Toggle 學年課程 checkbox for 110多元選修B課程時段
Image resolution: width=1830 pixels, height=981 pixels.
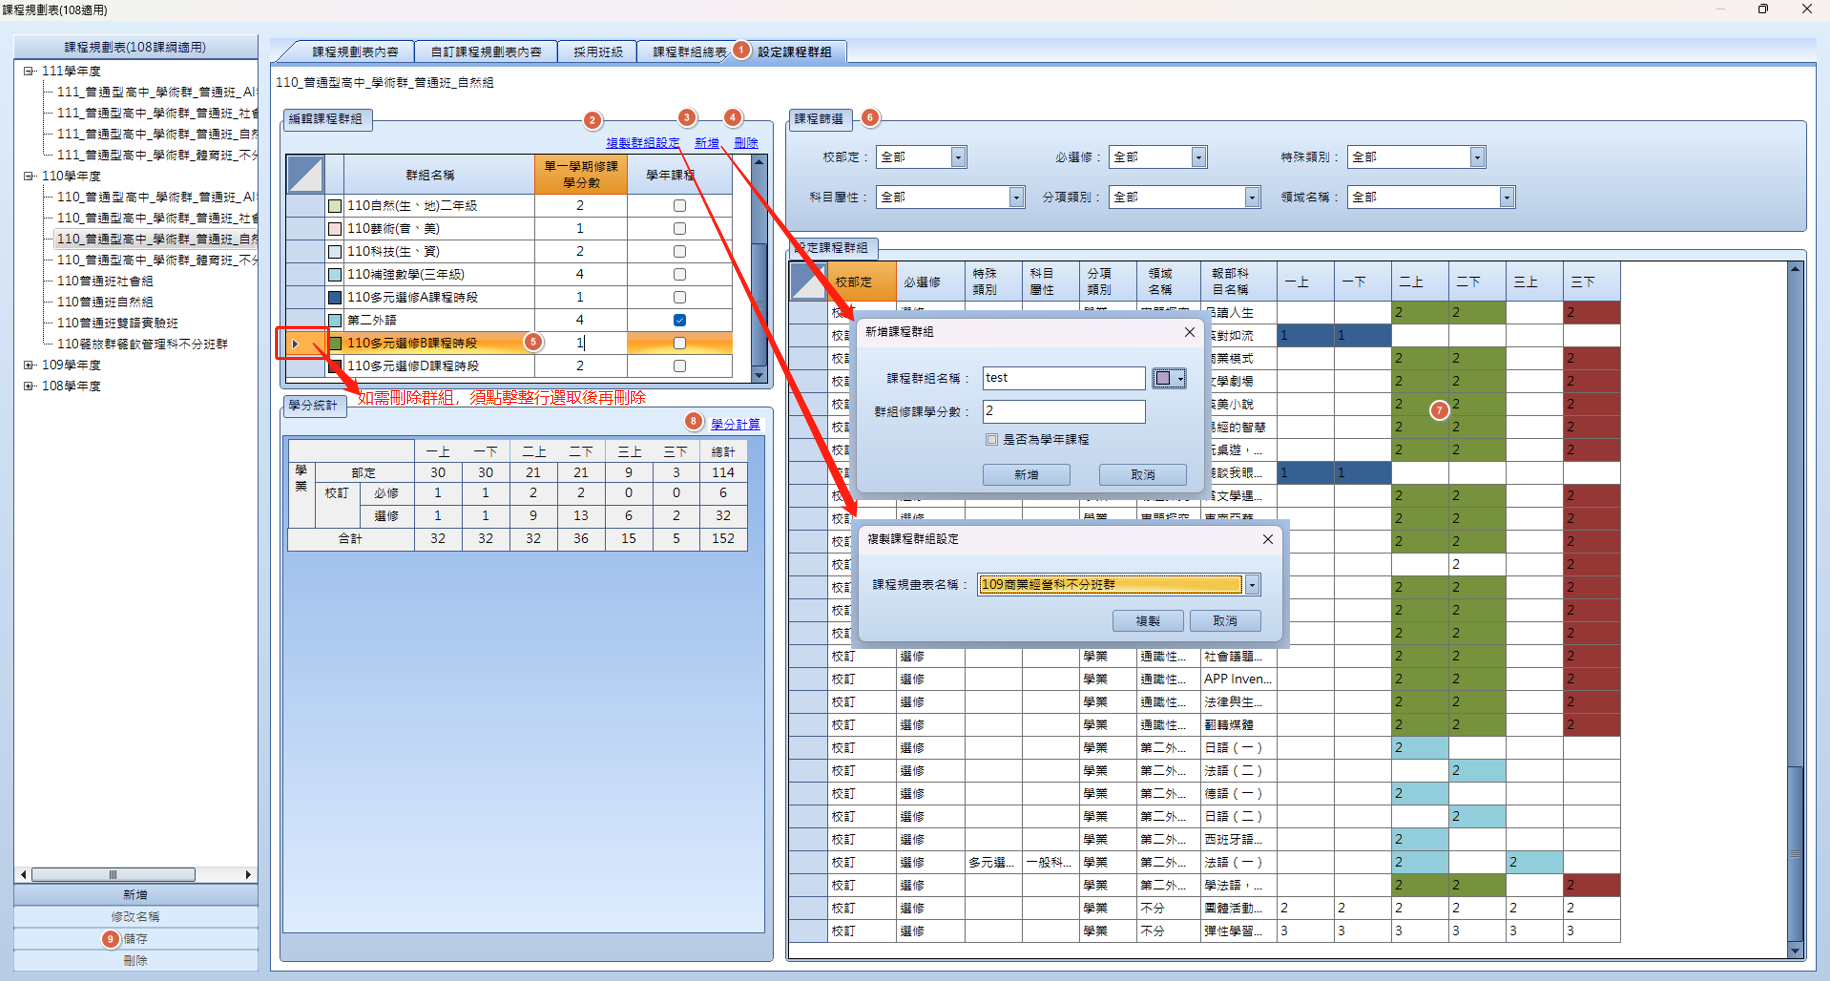click(x=680, y=343)
